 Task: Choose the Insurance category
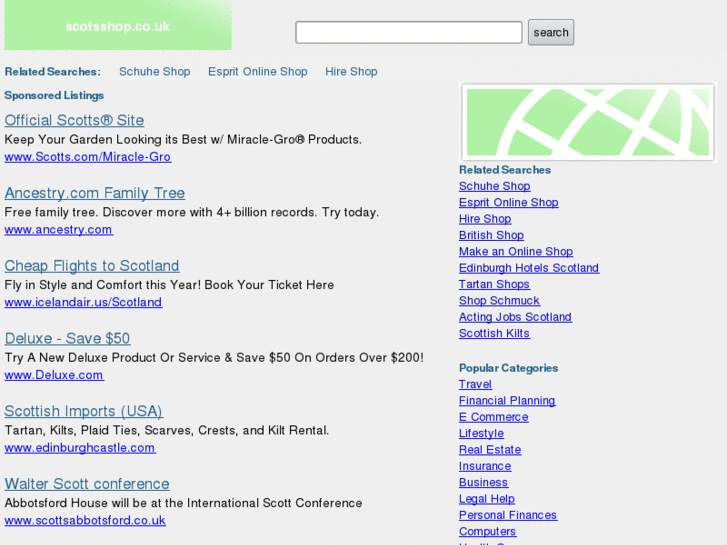point(485,466)
